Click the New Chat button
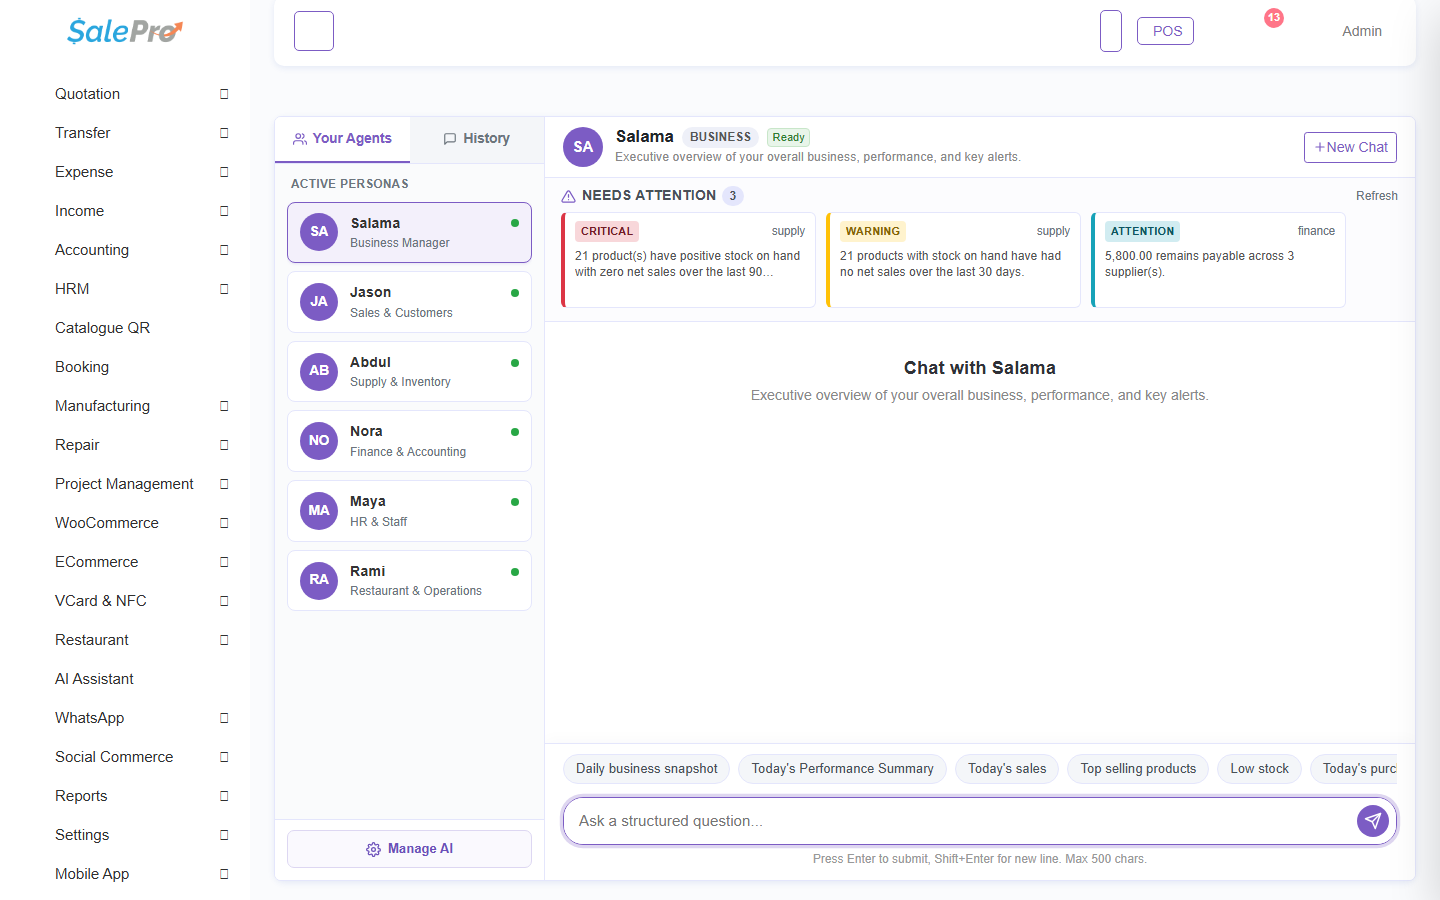 1350,147
